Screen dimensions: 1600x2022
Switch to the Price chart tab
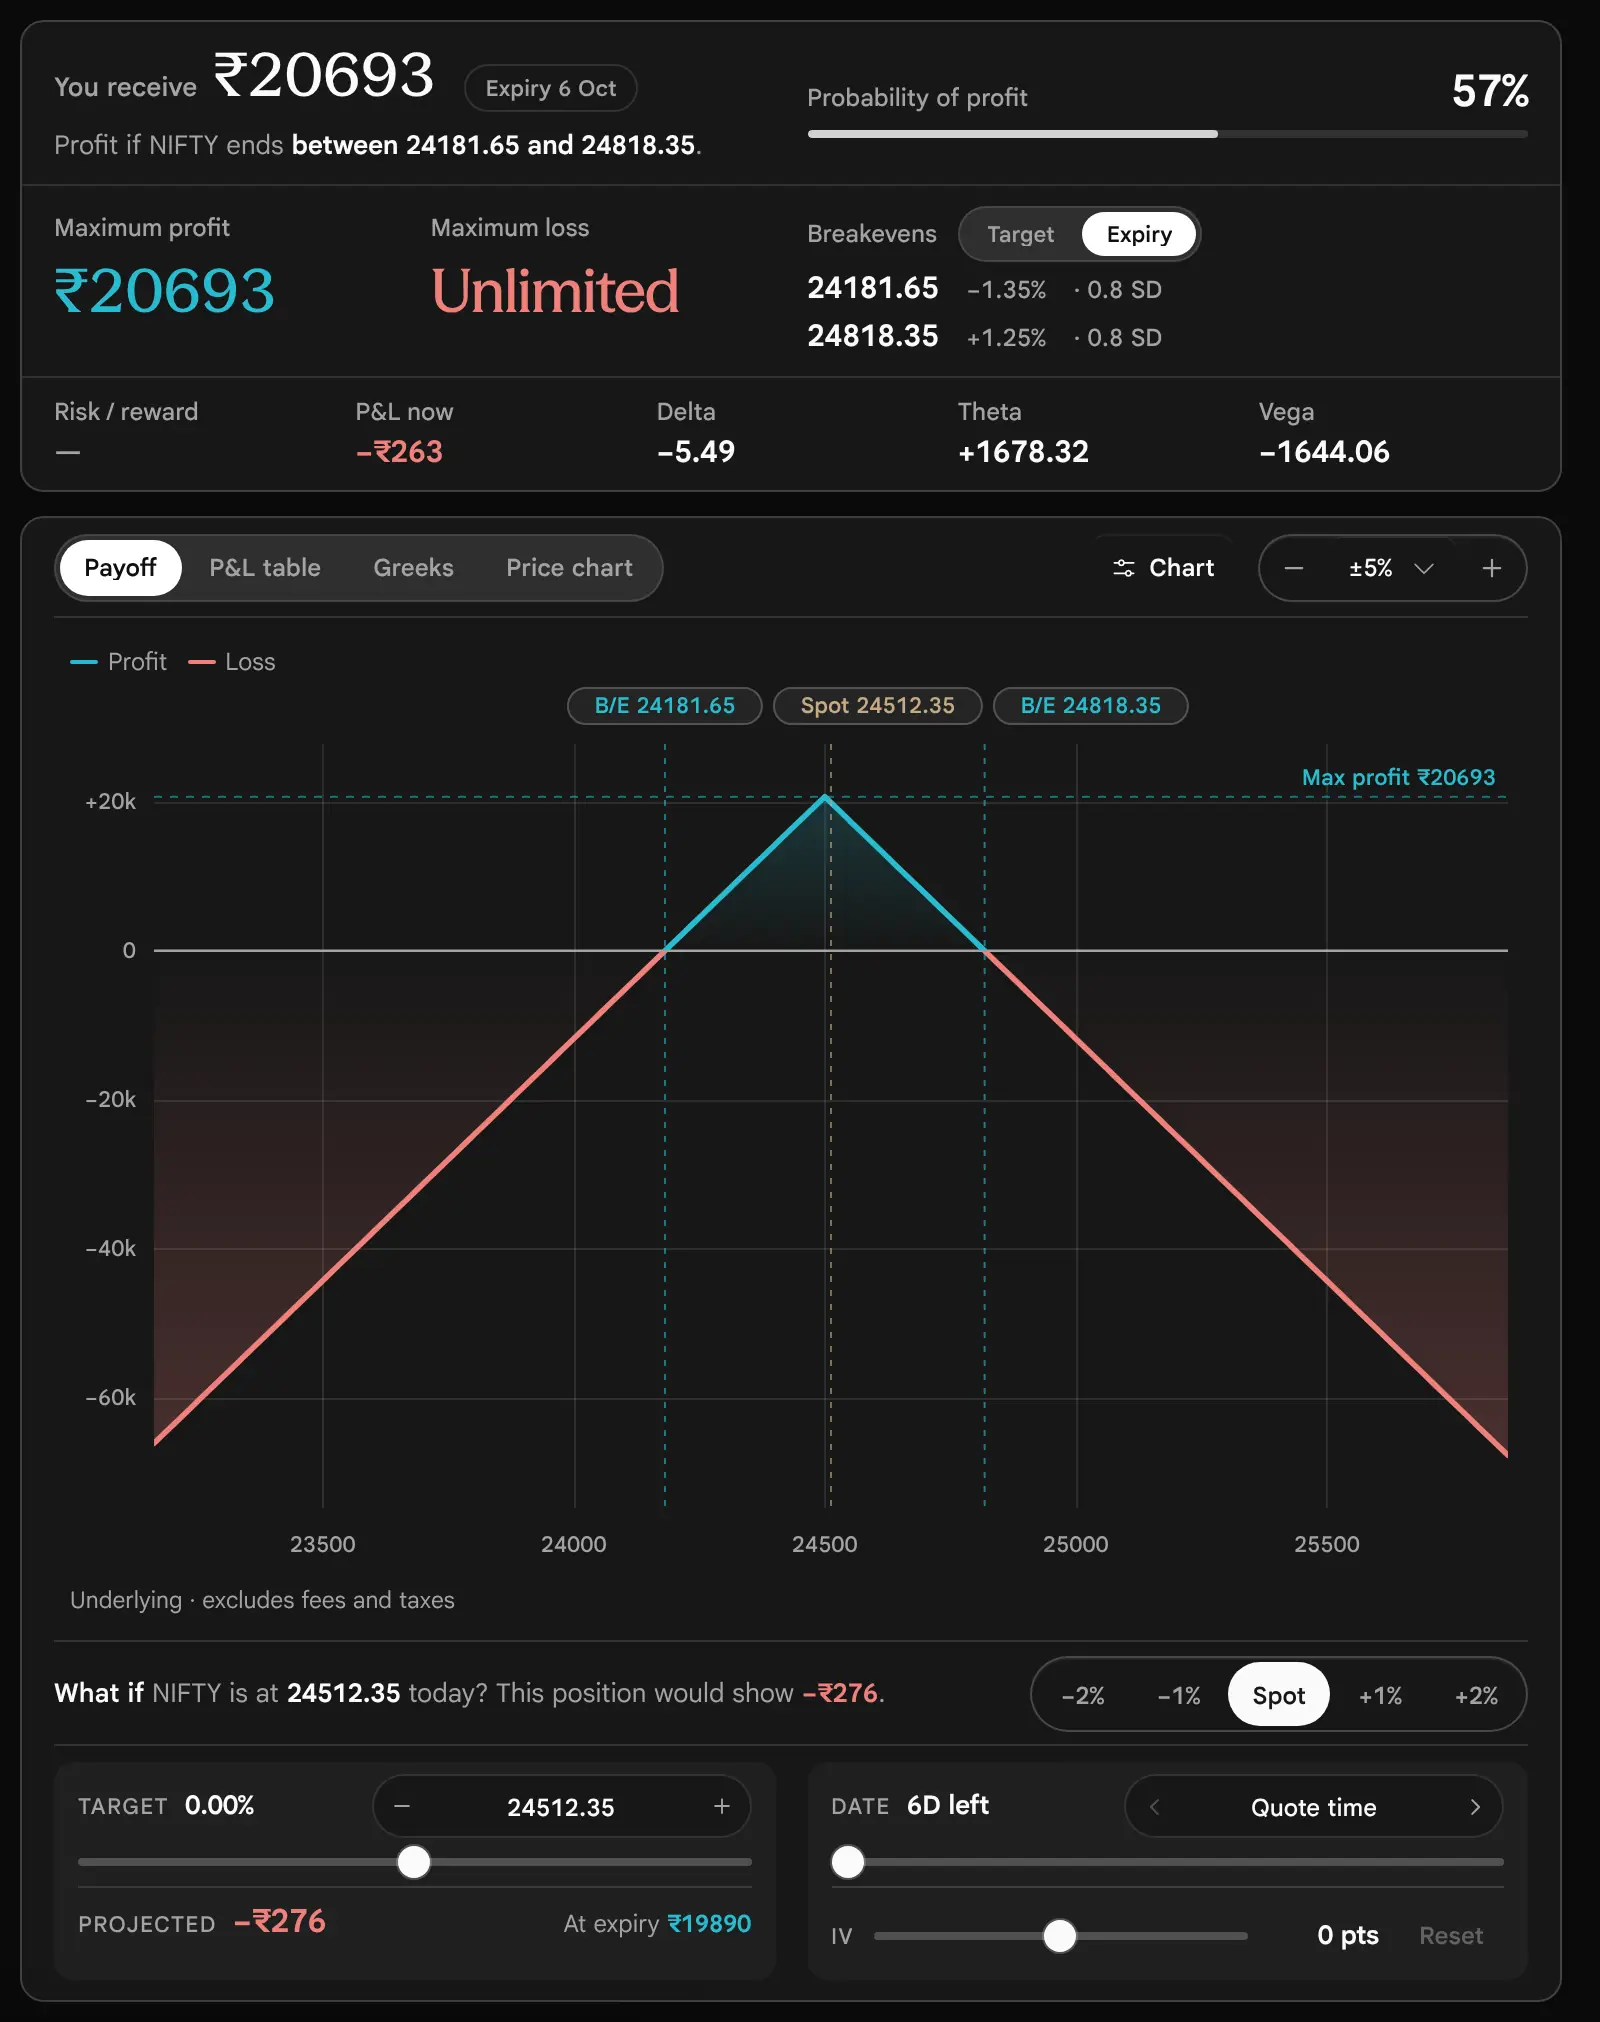569,568
